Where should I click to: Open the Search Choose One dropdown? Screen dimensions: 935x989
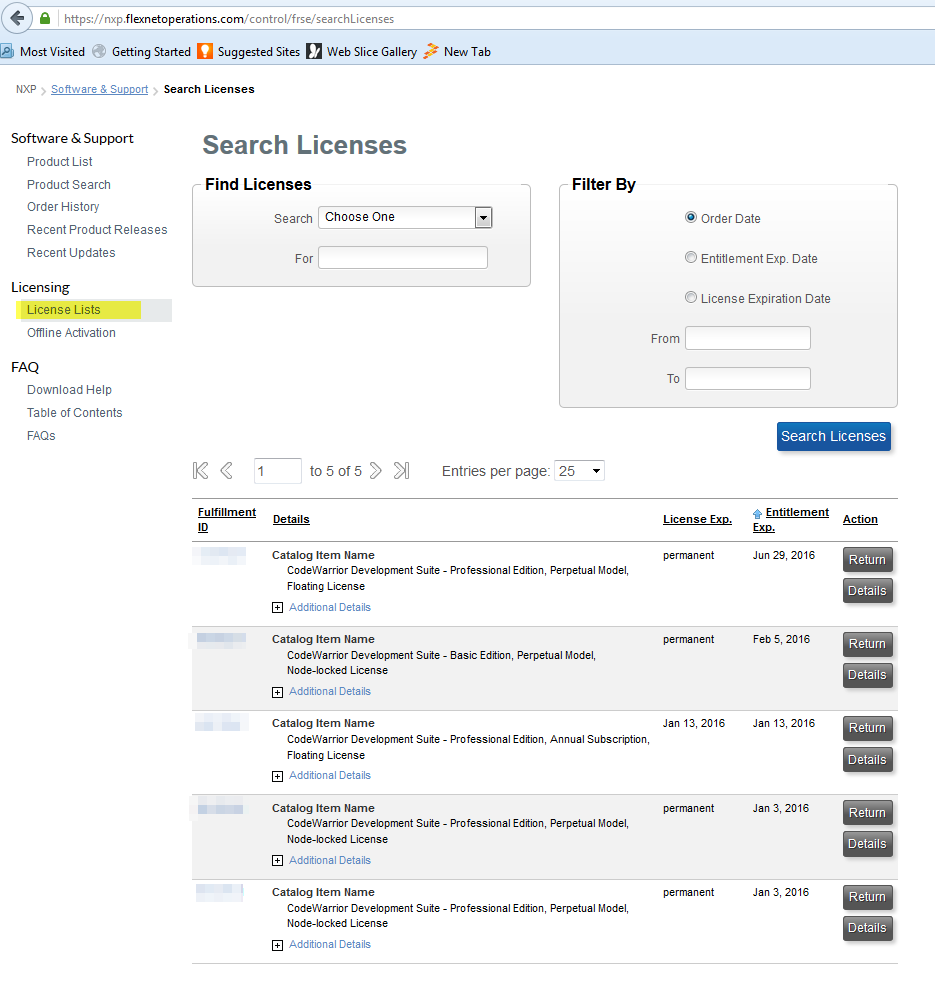point(405,217)
